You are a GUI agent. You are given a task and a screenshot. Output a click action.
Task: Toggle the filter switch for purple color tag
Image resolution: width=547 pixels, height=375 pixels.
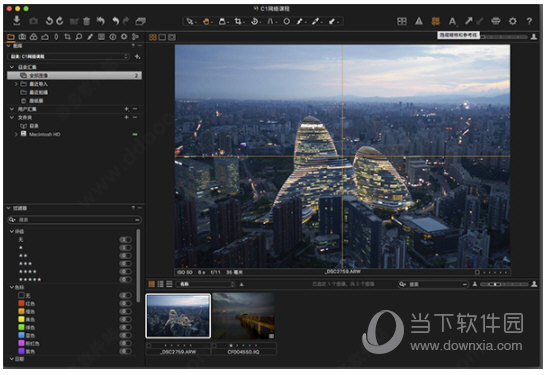pyautogui.click(x=126, y=351)
